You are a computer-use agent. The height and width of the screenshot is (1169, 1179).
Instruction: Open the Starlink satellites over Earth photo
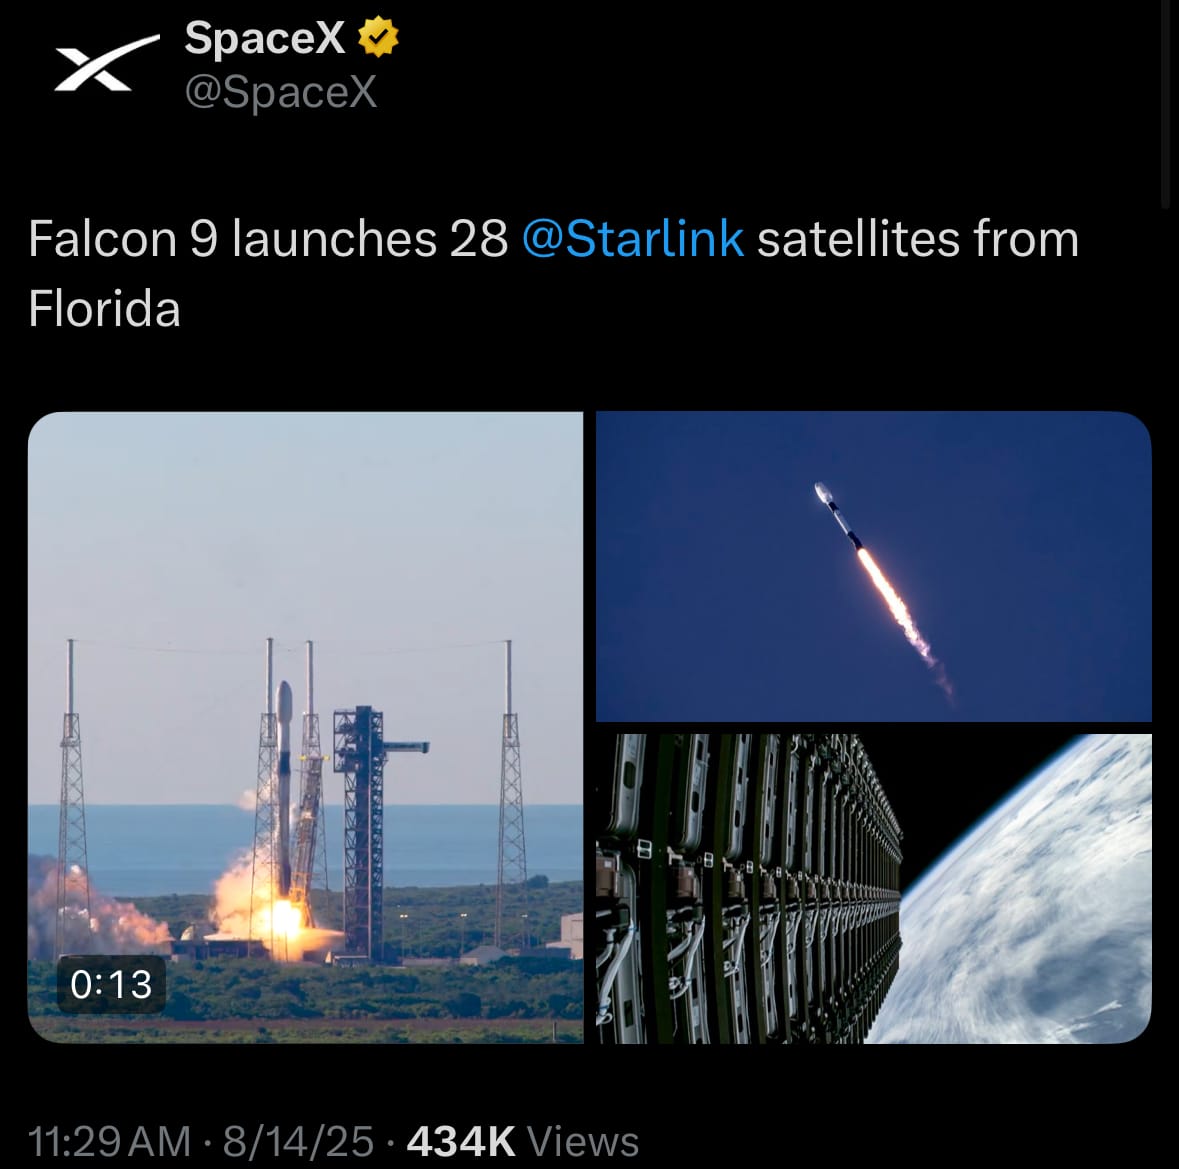click(874, 889)
